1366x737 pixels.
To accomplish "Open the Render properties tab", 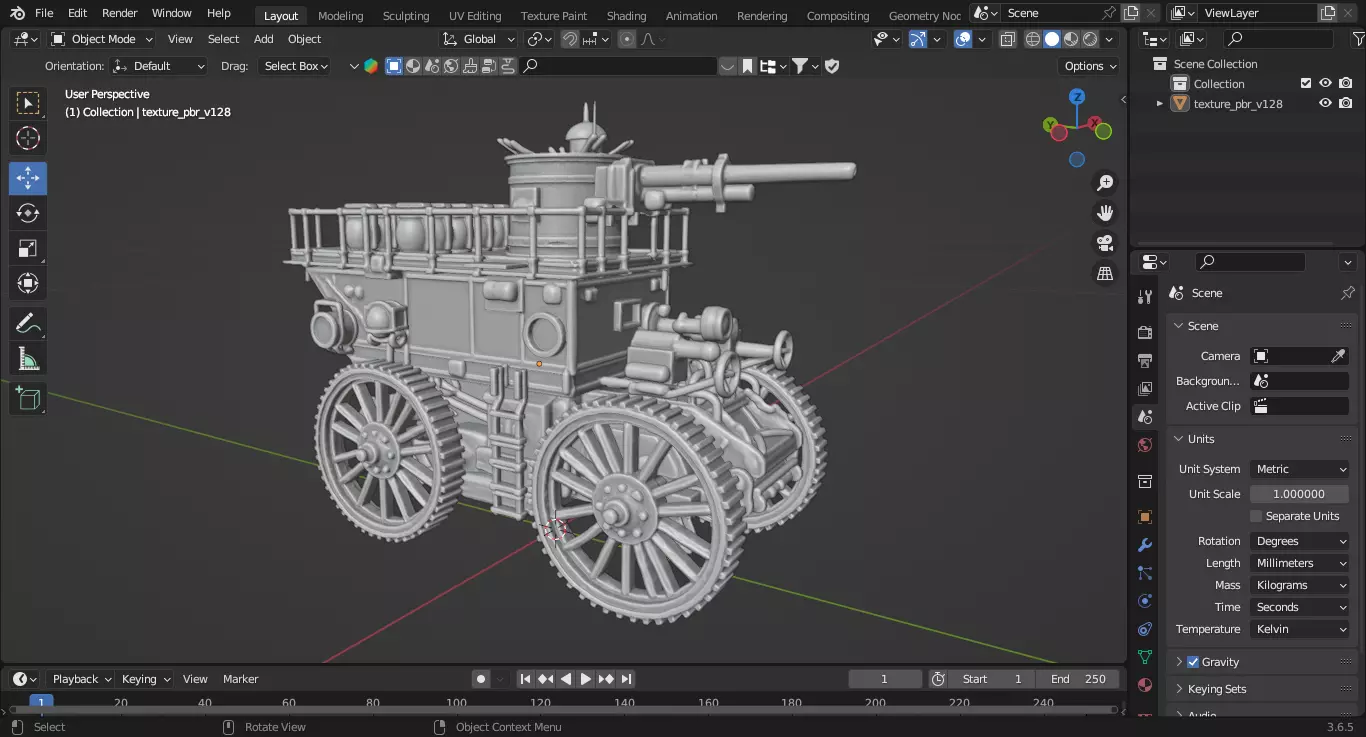I will coord(1145,332).
